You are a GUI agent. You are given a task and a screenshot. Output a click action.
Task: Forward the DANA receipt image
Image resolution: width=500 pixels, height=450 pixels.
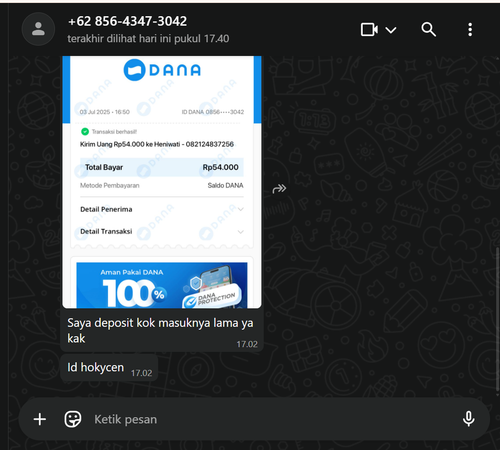pos(279,189)
